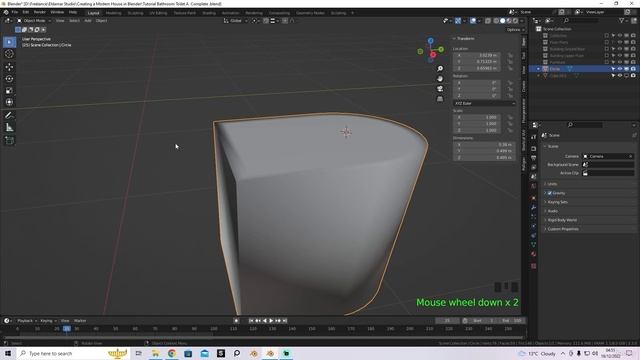Open Modifier properties wrench icon
Viewport: 640px width, 360px height.
tap(533, 207)
